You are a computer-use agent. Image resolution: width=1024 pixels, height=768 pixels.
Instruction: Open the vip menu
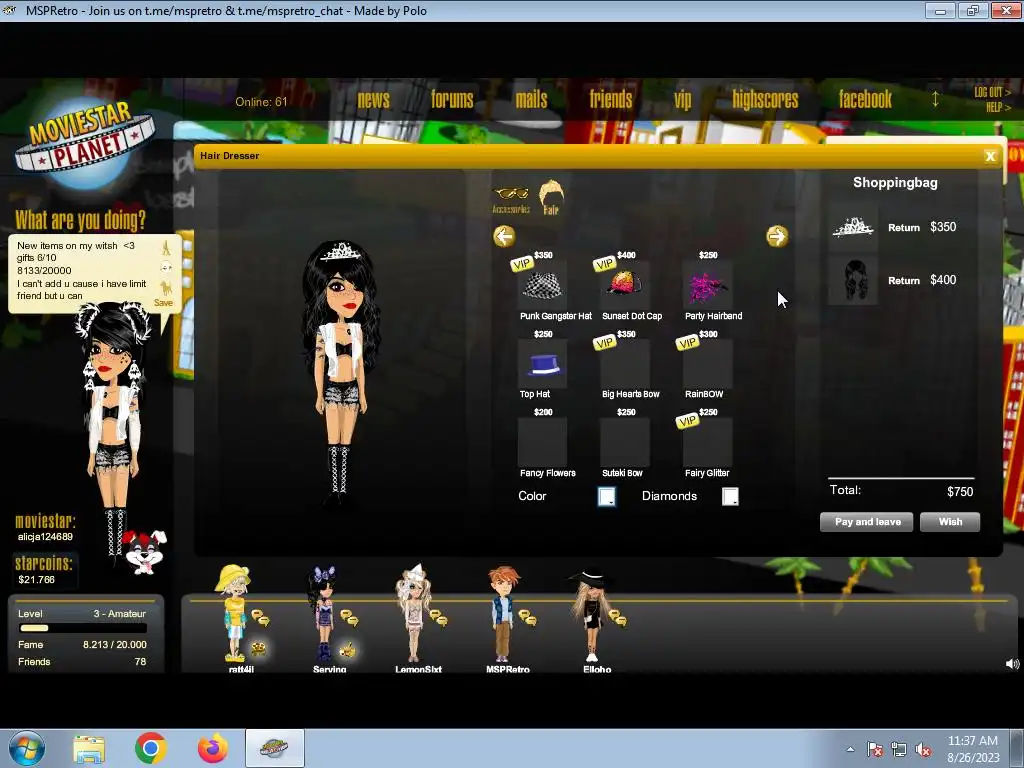(682, 100)
